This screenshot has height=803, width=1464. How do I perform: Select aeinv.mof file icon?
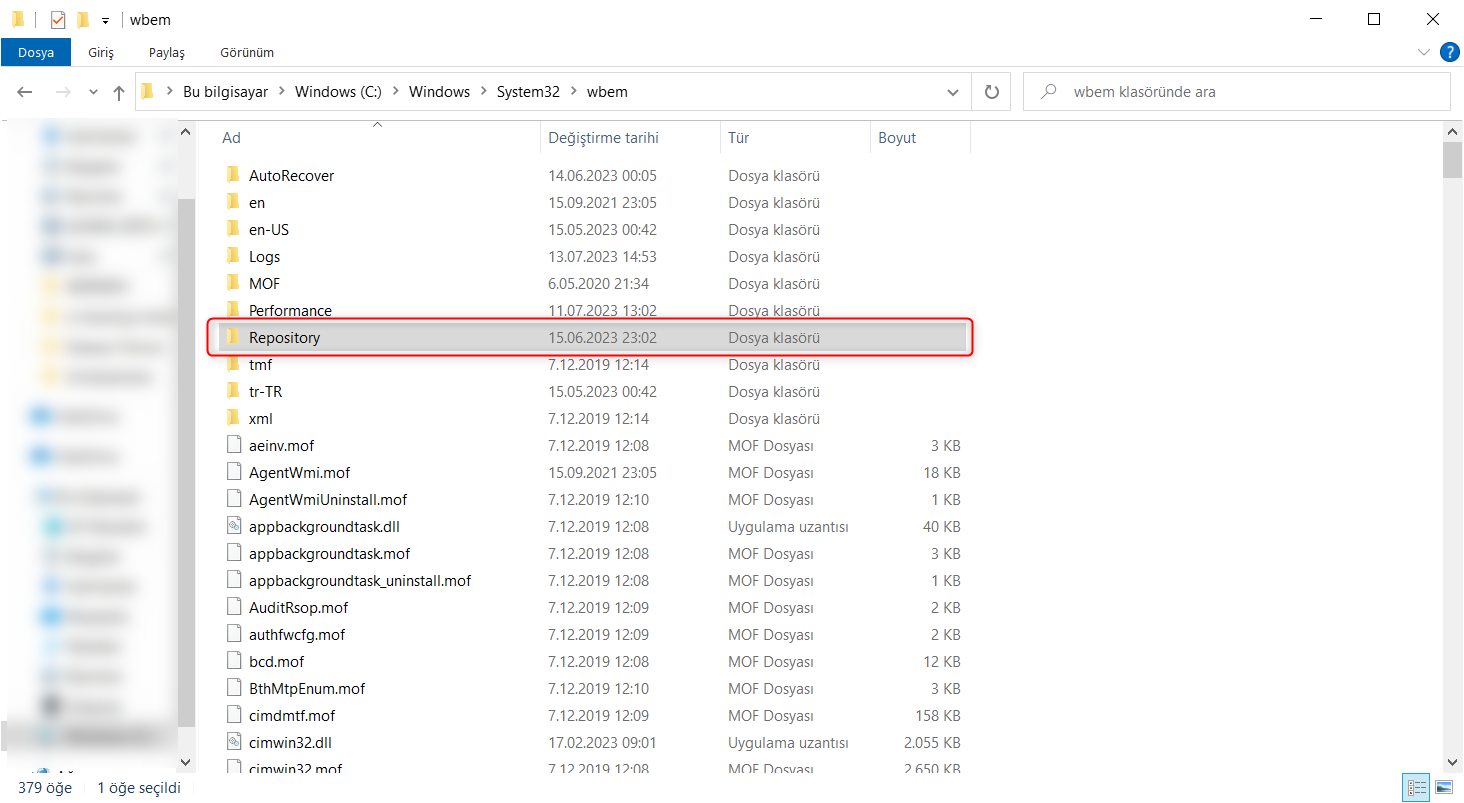(233, 445)
